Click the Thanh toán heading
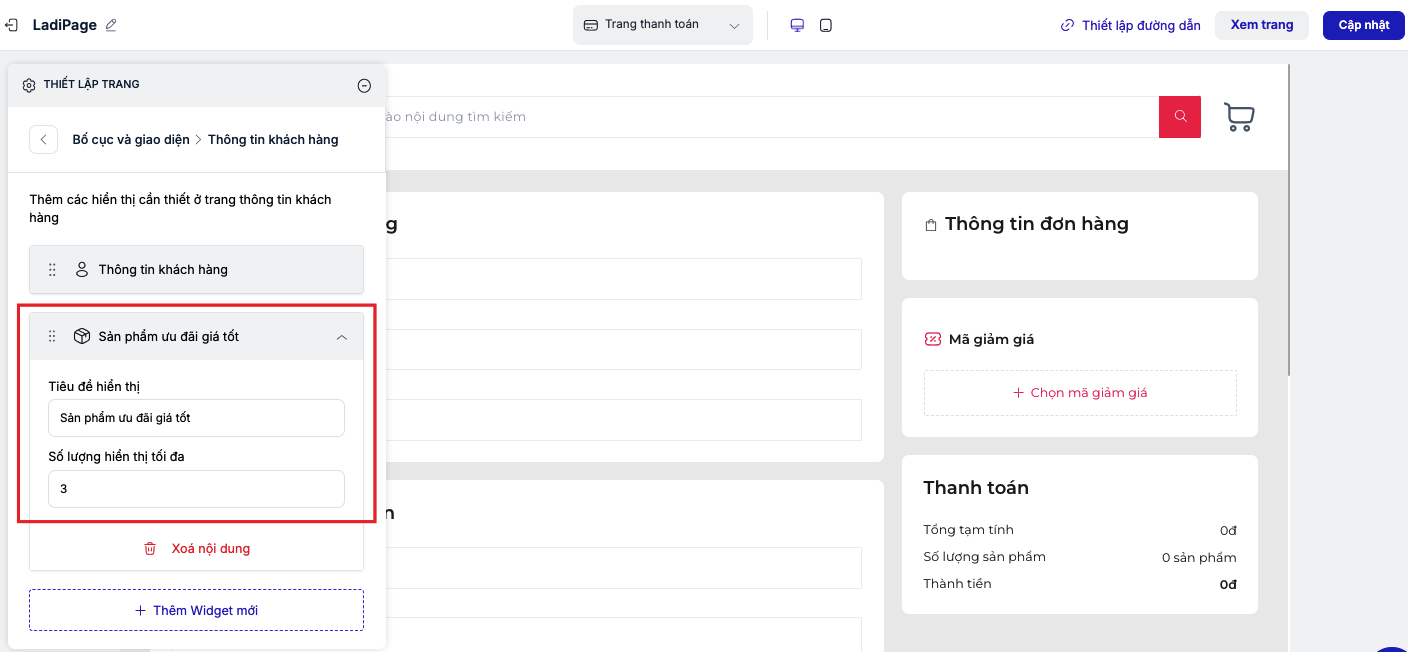Image resolution: width=1408 pixels, height=652 pixels. 976,488
